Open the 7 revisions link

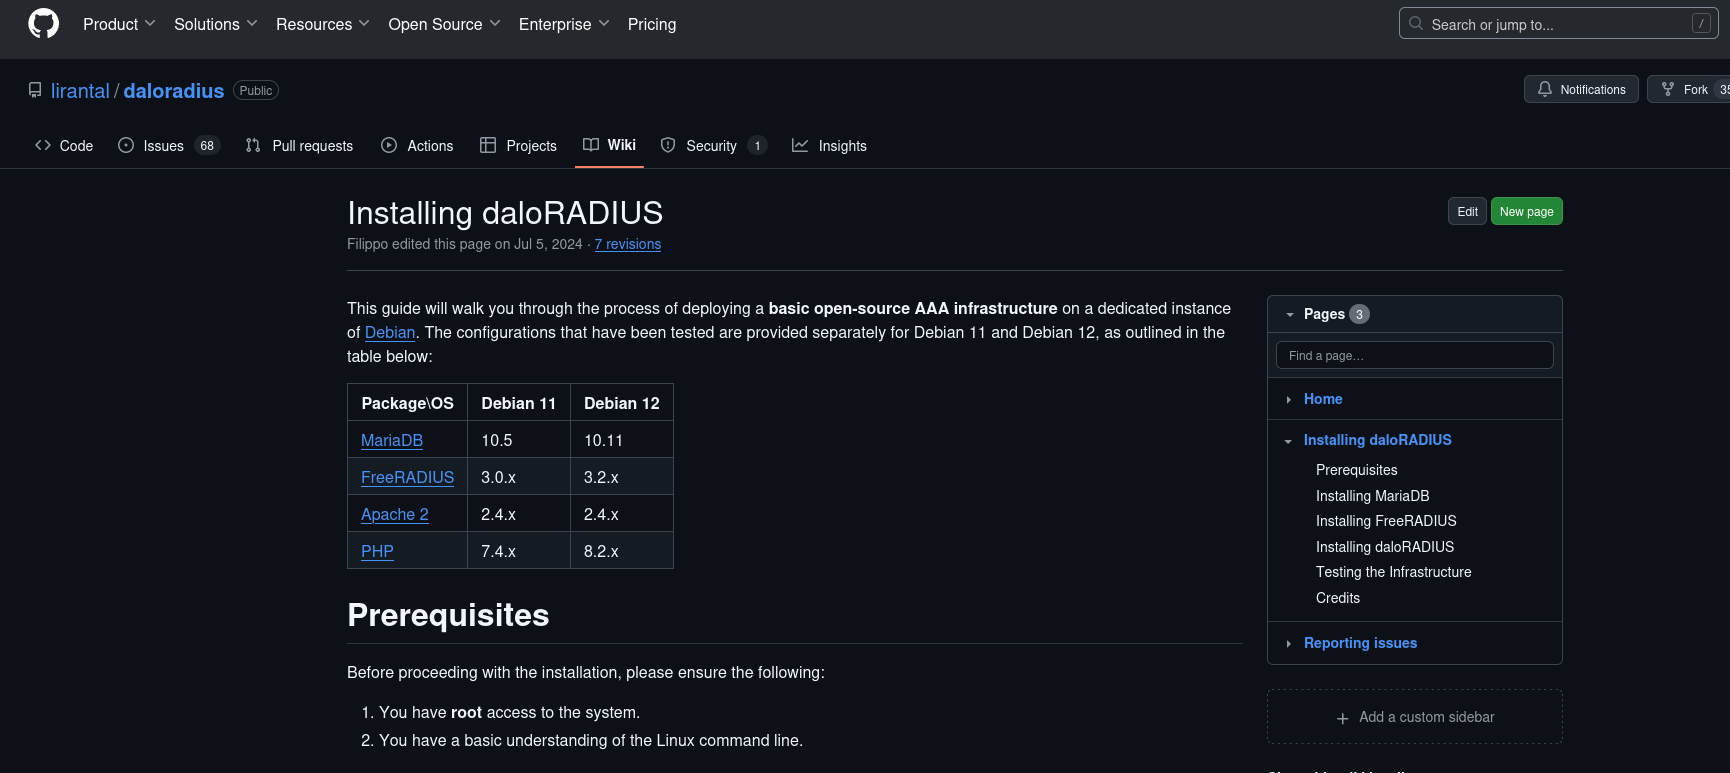(x=628, y=244)
